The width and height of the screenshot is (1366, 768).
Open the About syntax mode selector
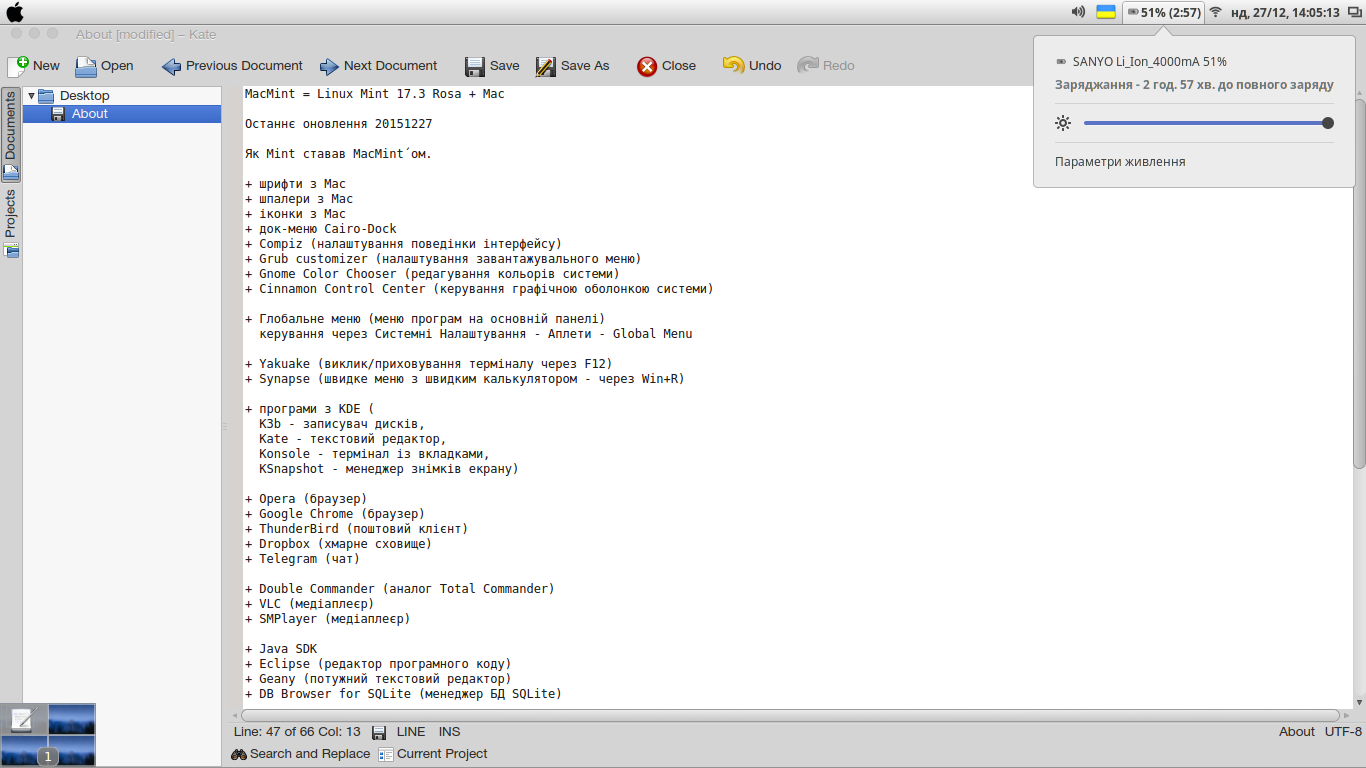tap(1296, 732)
